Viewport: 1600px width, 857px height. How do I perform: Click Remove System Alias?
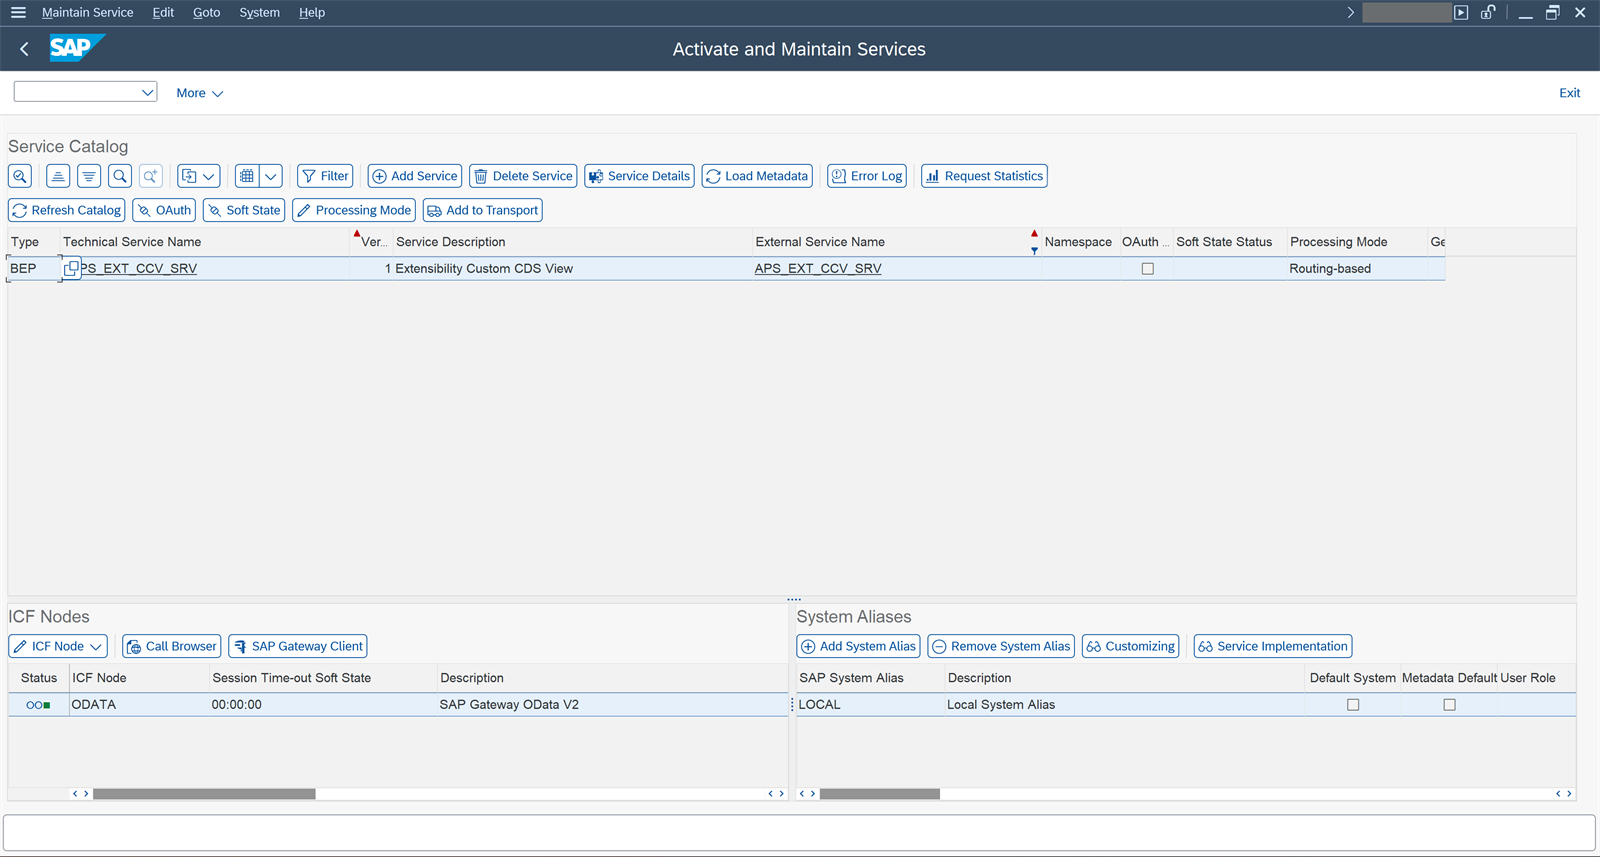coord(1001,646)
